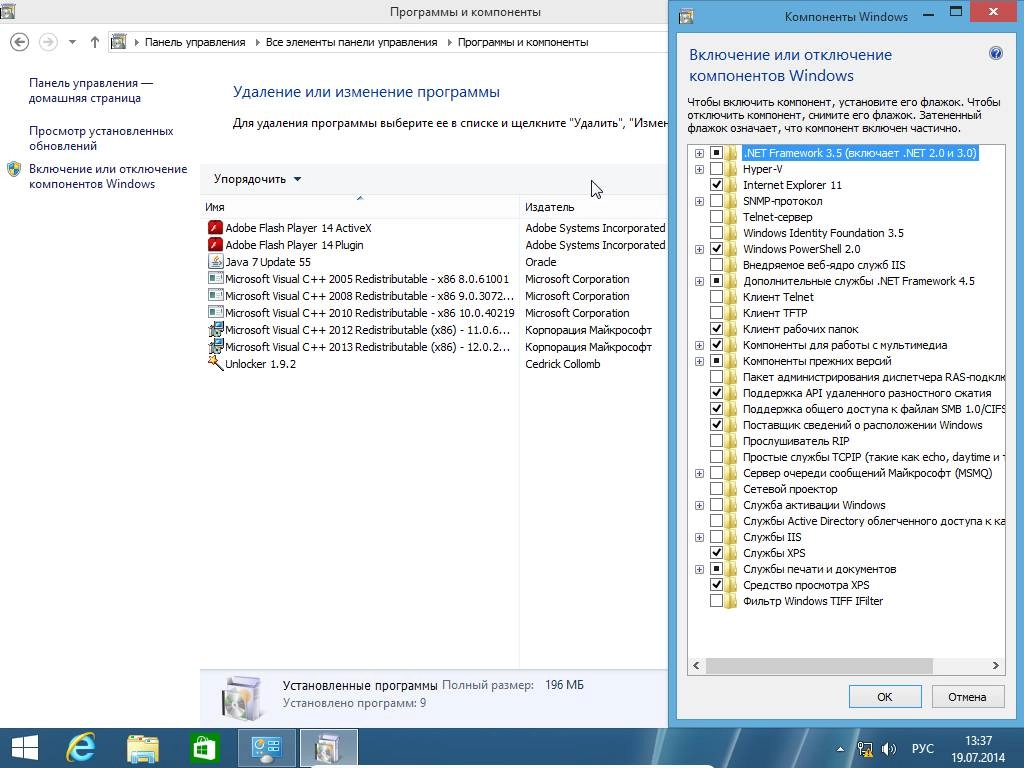1024x768 pixels.
Task: Click the Adobe Flash Player 14 Plugin icon
Action: (215, 244)
